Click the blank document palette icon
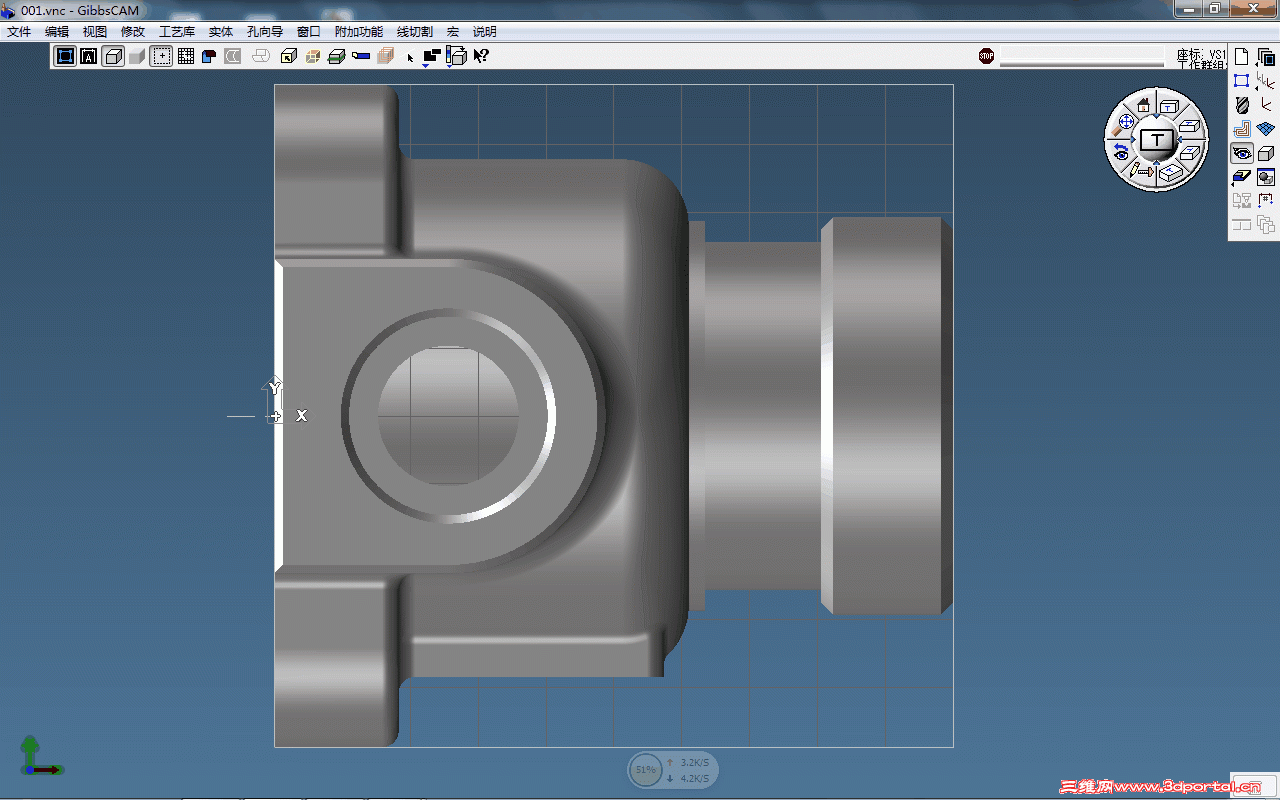1280x800 pixels. tap(1241, 57)
